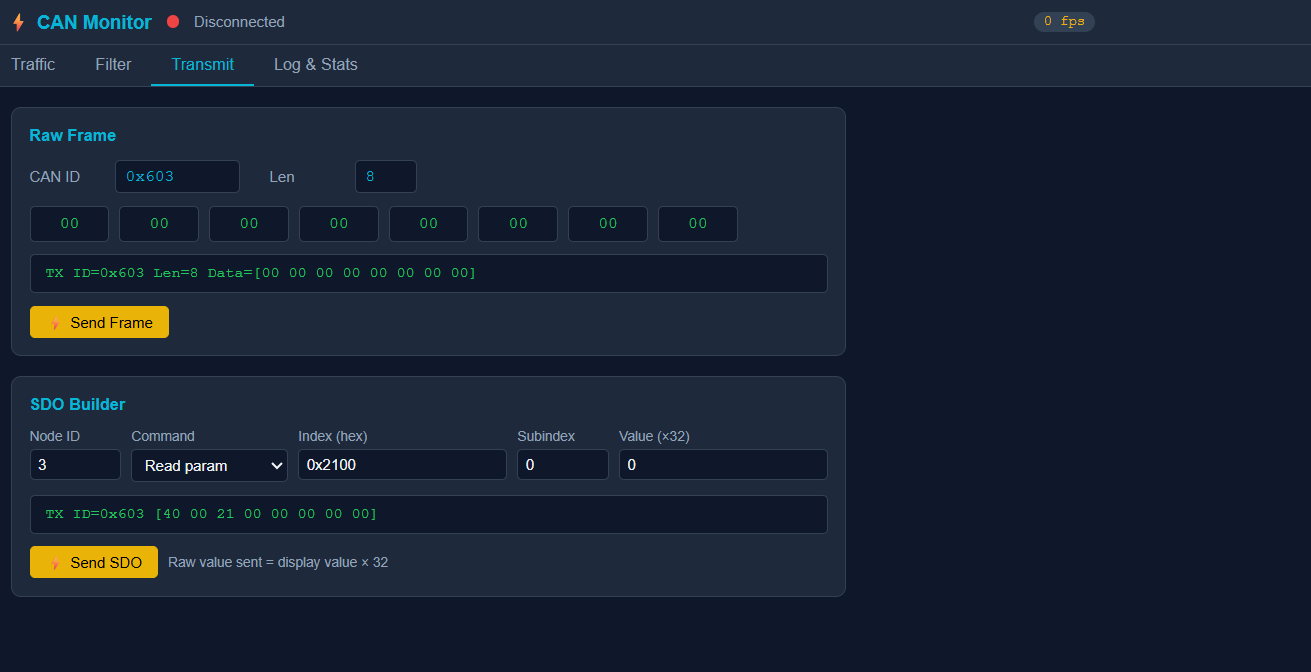Select the fourth data byte box
Viewport: 1311px width, 672px height.
tap(338, 224)
